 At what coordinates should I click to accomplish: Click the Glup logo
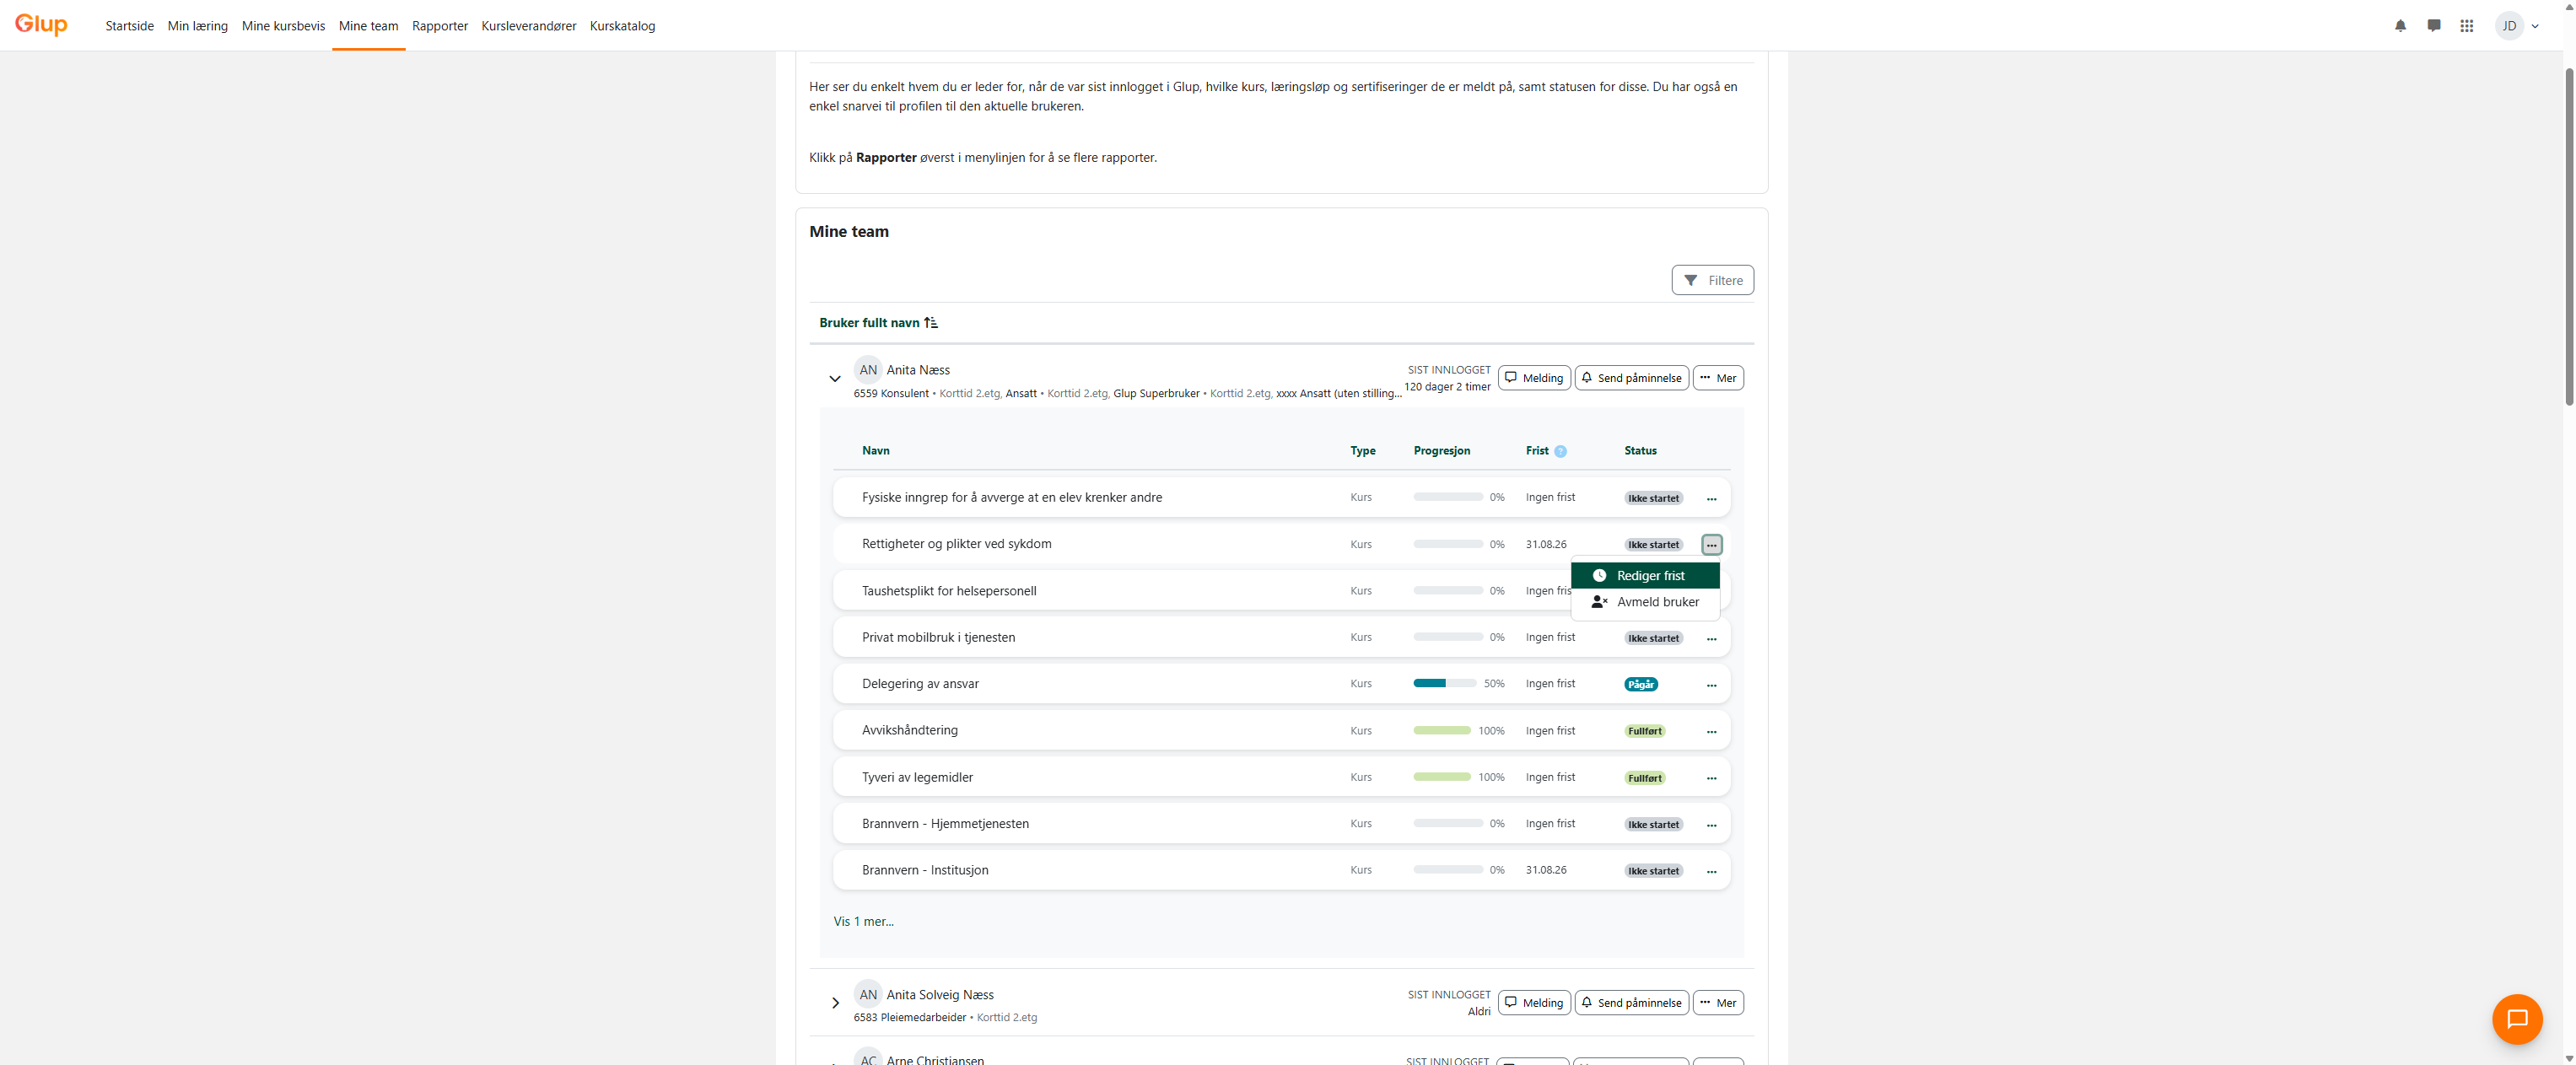pyautogui.click(x=41, y=24)
